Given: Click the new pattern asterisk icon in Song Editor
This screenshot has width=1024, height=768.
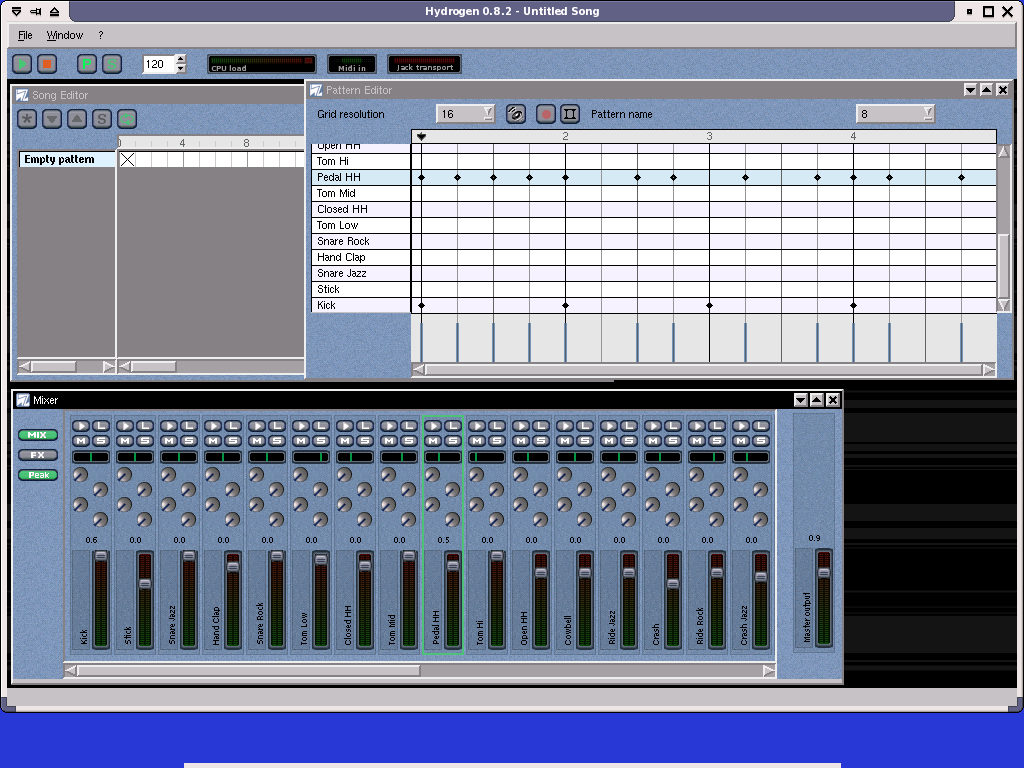Looking at the screenshot, I should 27,119.
